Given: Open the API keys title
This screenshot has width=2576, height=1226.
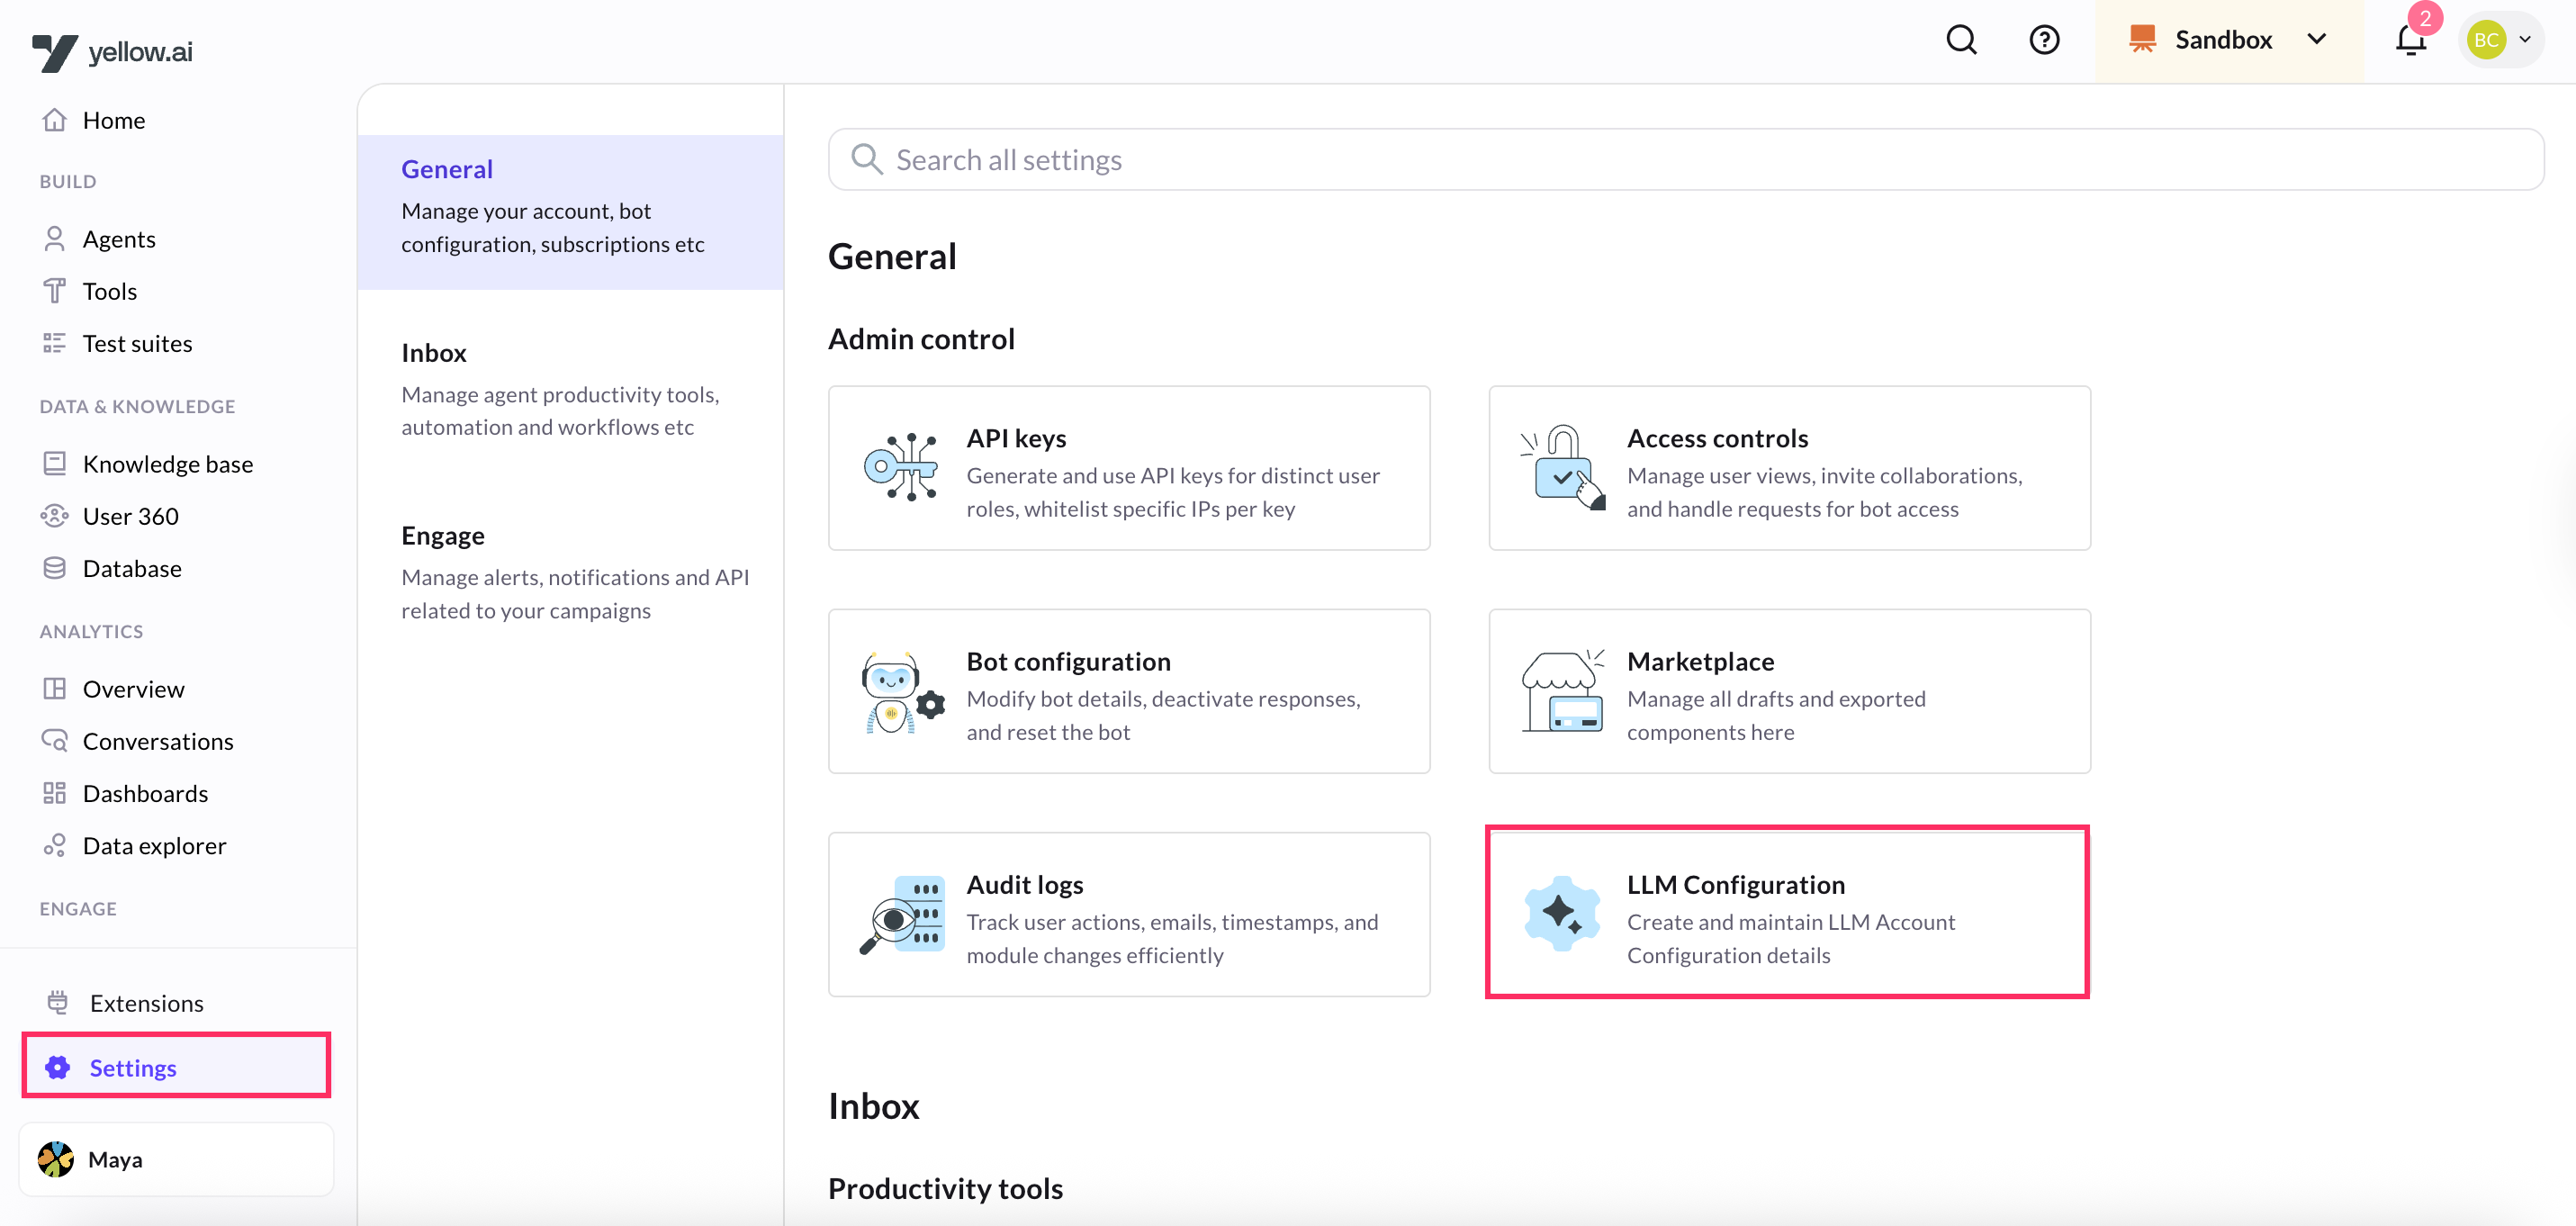Looking at the screenshot, I should pyautogui.click(x=1016, y=438).
